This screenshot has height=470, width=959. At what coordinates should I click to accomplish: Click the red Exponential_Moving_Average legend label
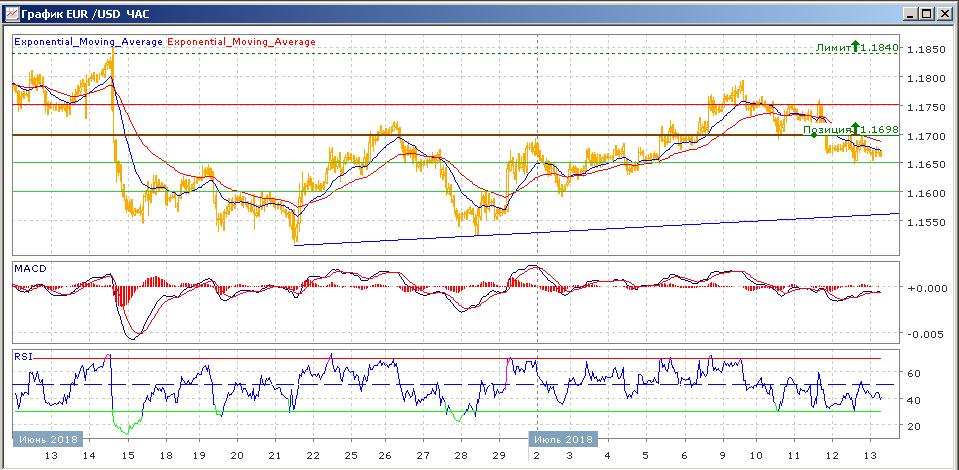click(x=241, y=42)
